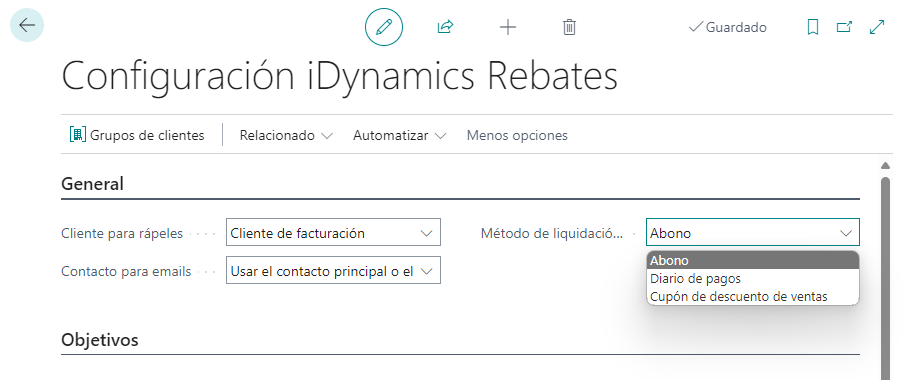Image resolution: width=920 pixels, height=380 pixels.
Task: Open Cliente para rápeles dropdown
Action: coord(333,233)
